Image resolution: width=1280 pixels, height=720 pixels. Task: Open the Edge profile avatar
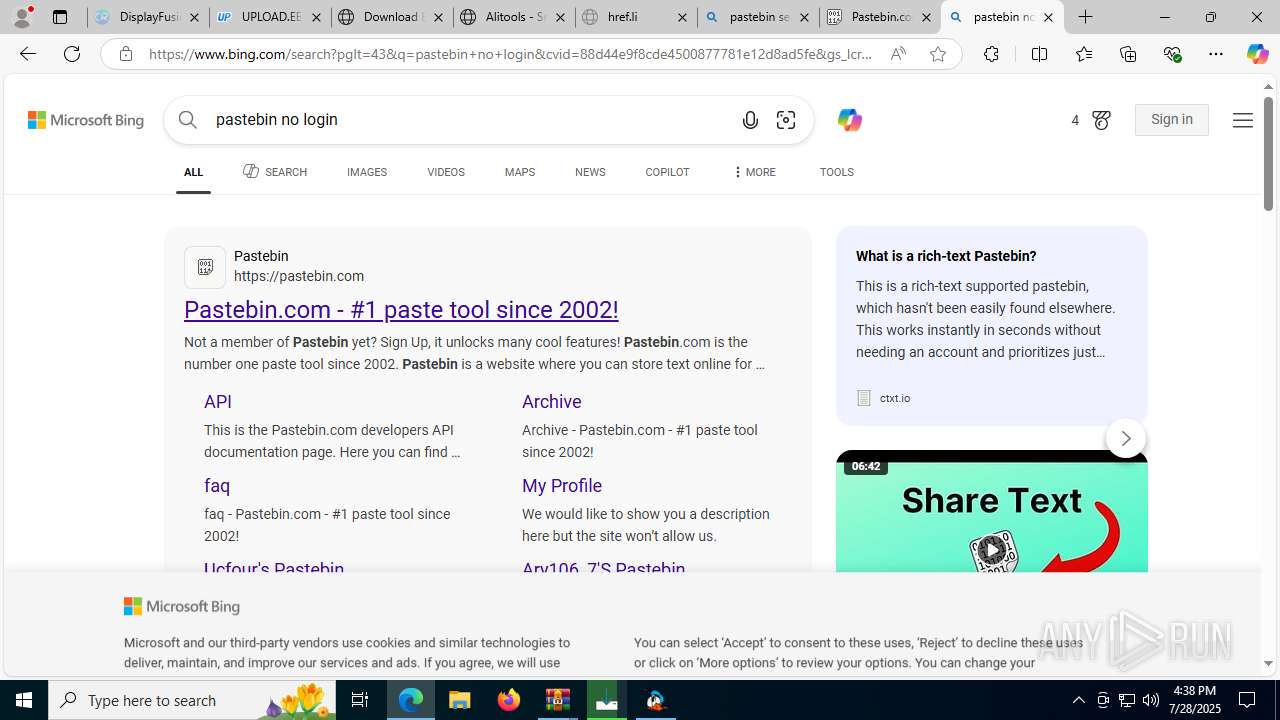point(22,17)
